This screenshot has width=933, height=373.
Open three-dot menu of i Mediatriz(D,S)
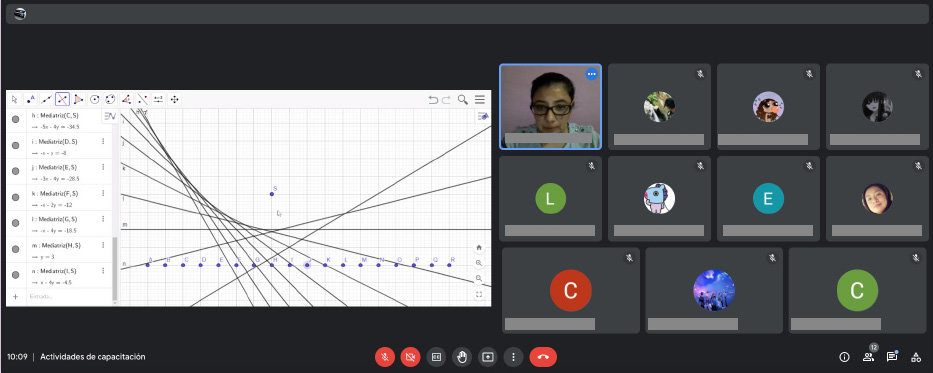[x=104, y=142]
